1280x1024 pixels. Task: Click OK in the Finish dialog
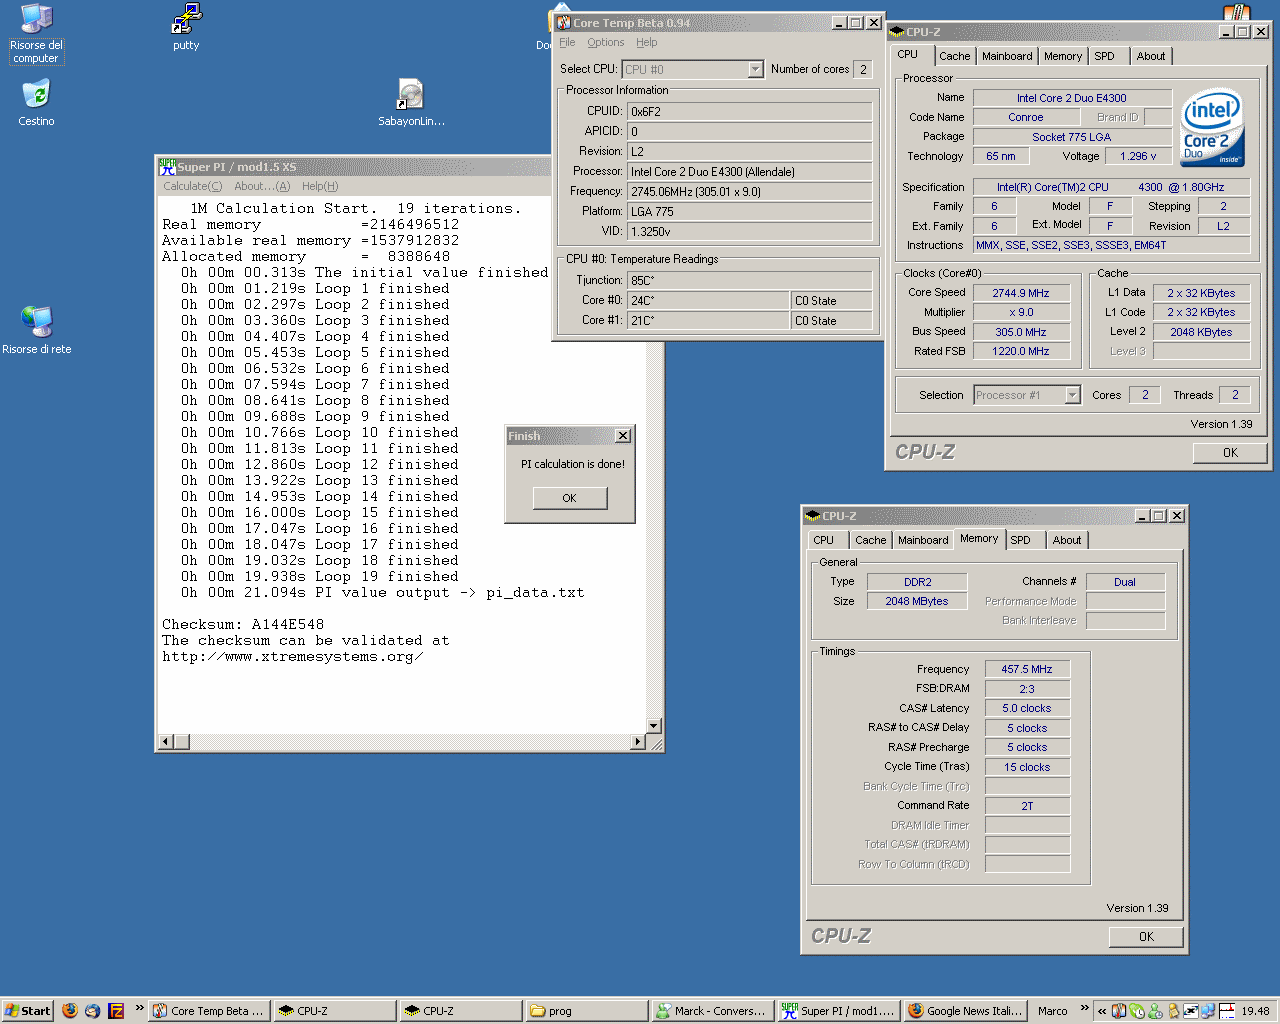(x=569, y=498)
